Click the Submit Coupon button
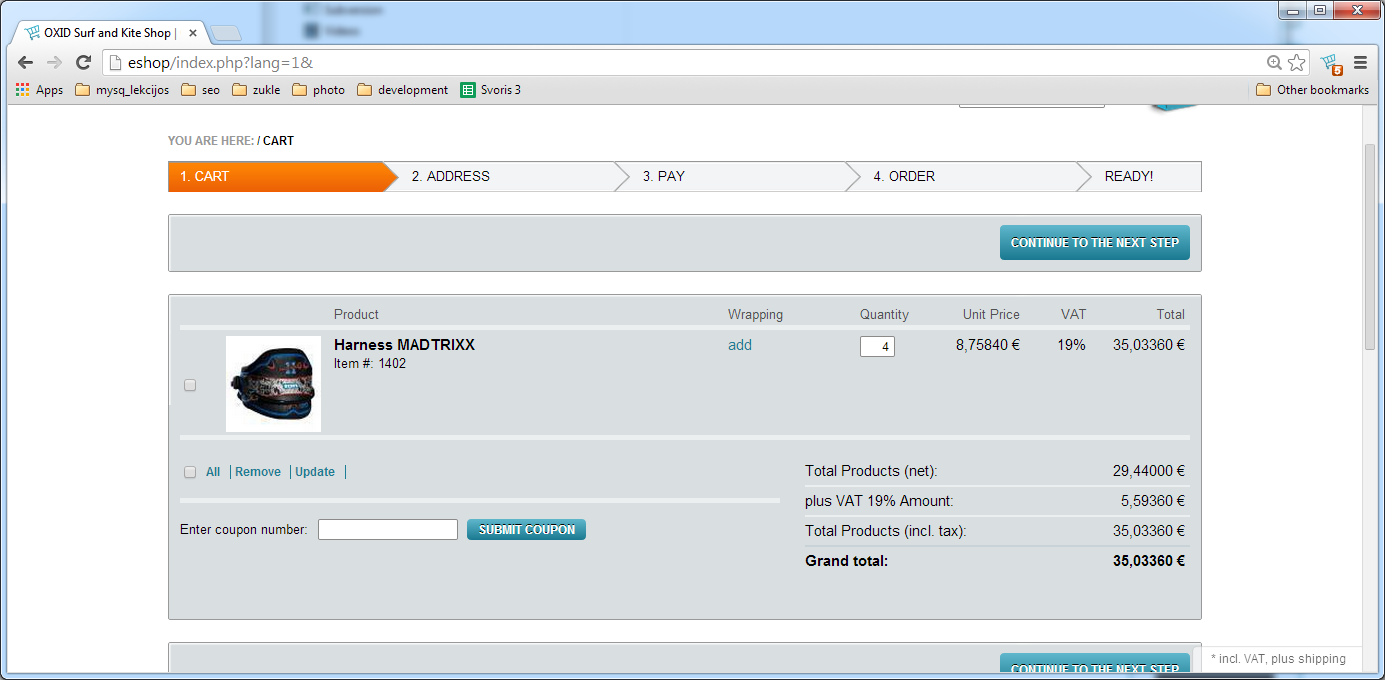This screenshot has height=680, width=1385. pyautogui.click(x=526, y=530)
